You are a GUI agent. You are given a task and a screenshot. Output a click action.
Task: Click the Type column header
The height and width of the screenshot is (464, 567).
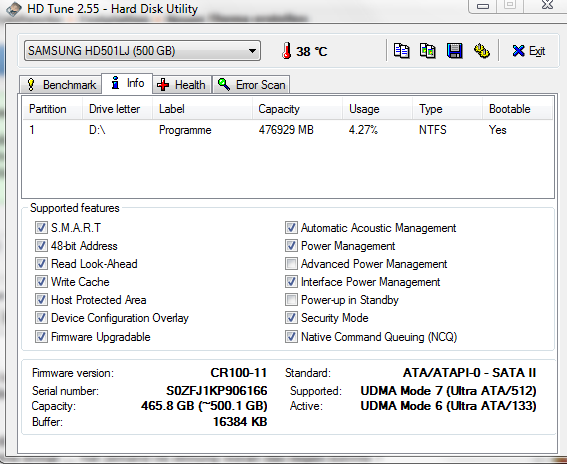point(448,109)
